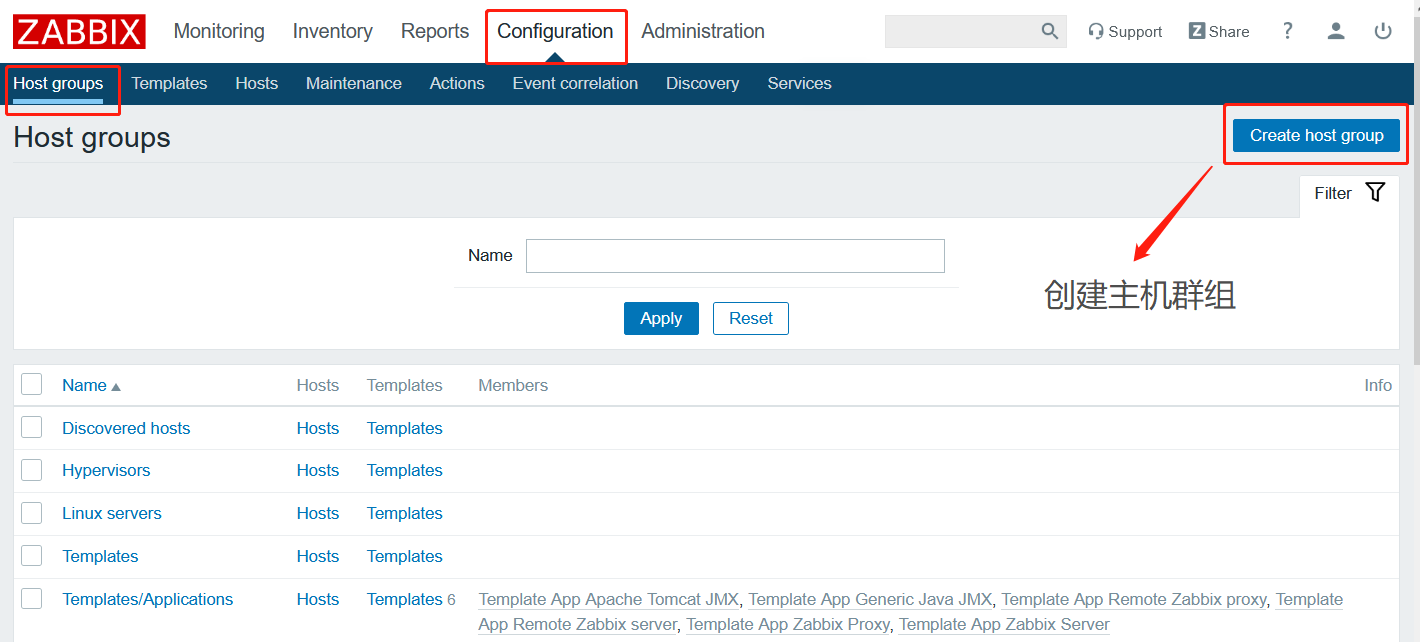Open the search magnifier icon
Image resolution: width=1420 pixels, height=642 pixels.
tap(1049, 31)
